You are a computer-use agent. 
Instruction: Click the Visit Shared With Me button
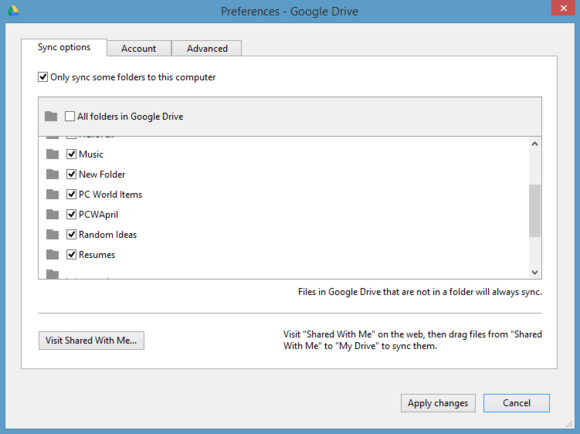coord(91,340)
